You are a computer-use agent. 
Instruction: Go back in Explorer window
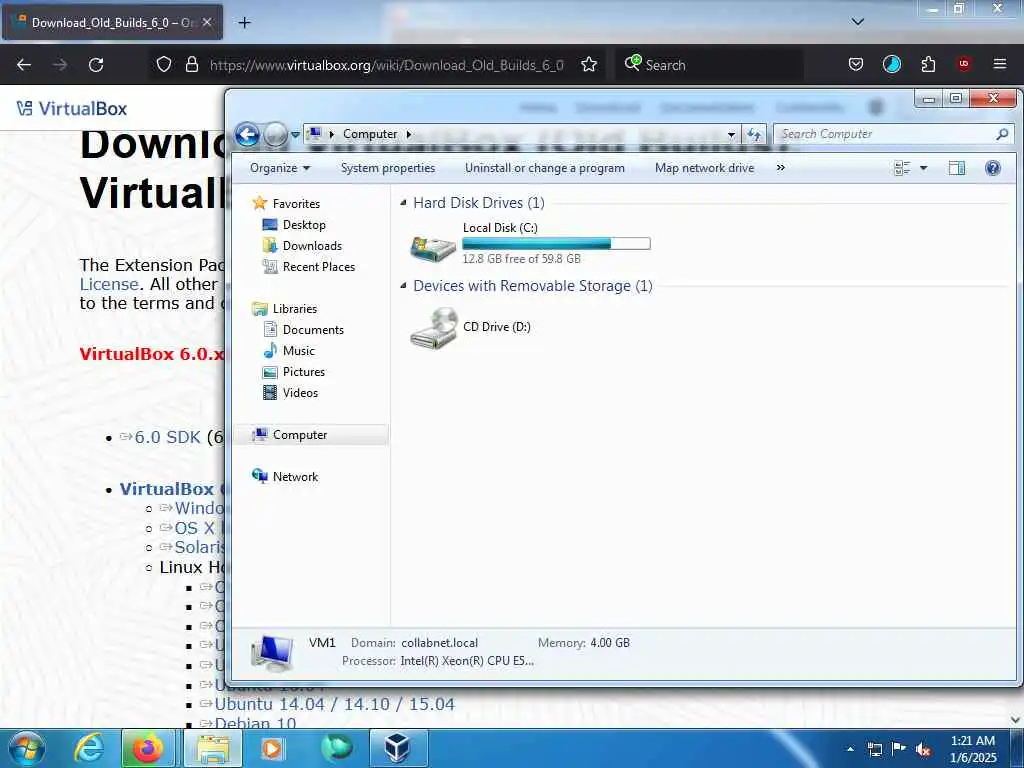point(247,135)
